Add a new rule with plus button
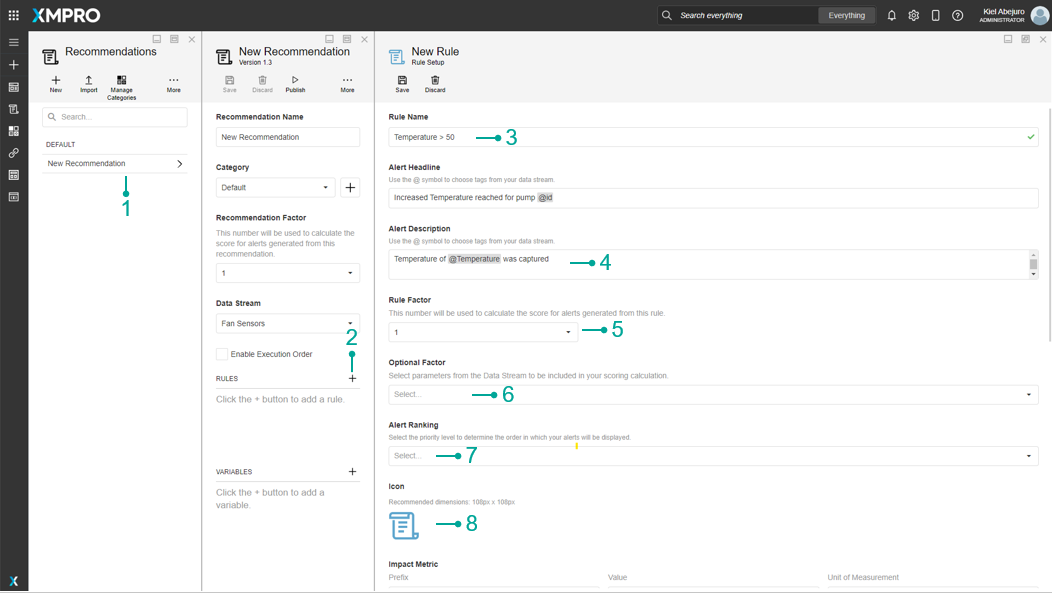The width and height of the screenshot is (1052, 593). click(352, 379)
